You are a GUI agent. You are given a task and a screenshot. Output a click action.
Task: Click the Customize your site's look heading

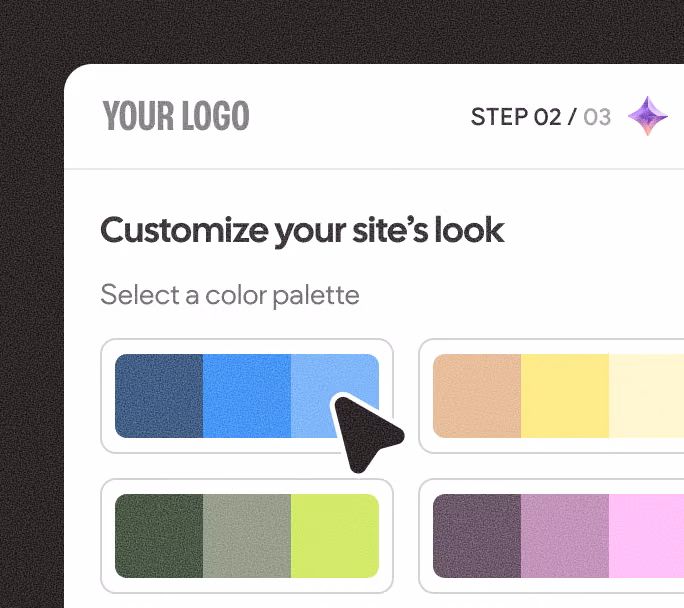click(302, 231)
